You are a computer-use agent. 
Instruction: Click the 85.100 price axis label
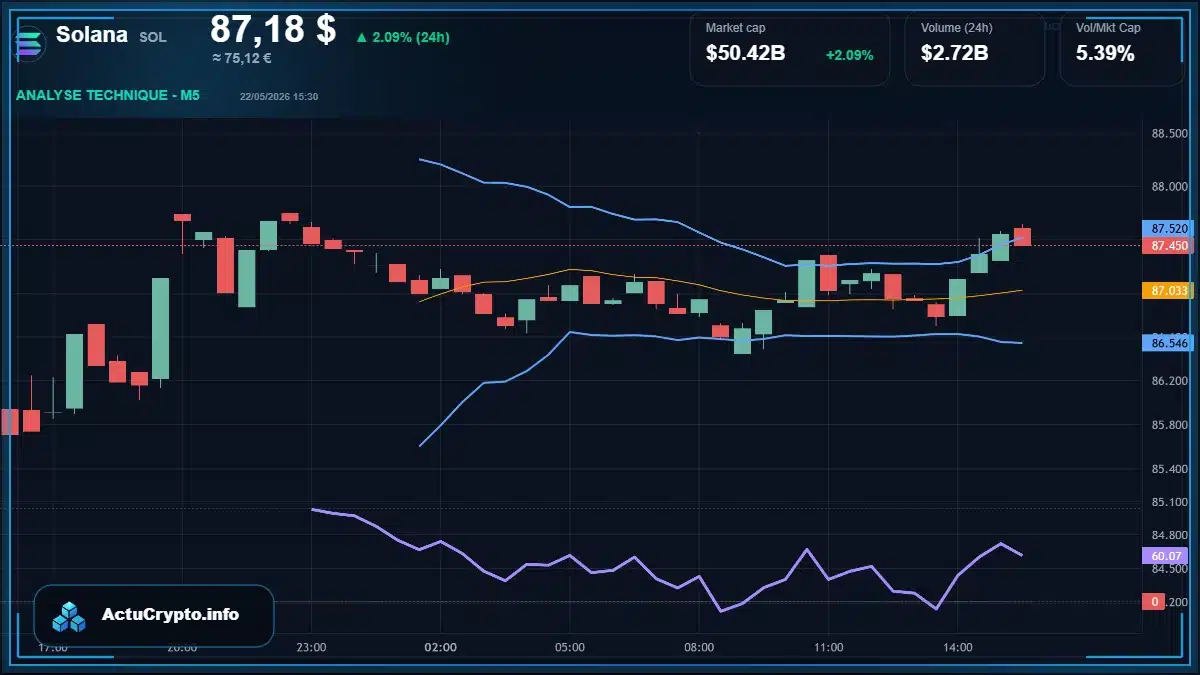click(x=1169, y=502)
